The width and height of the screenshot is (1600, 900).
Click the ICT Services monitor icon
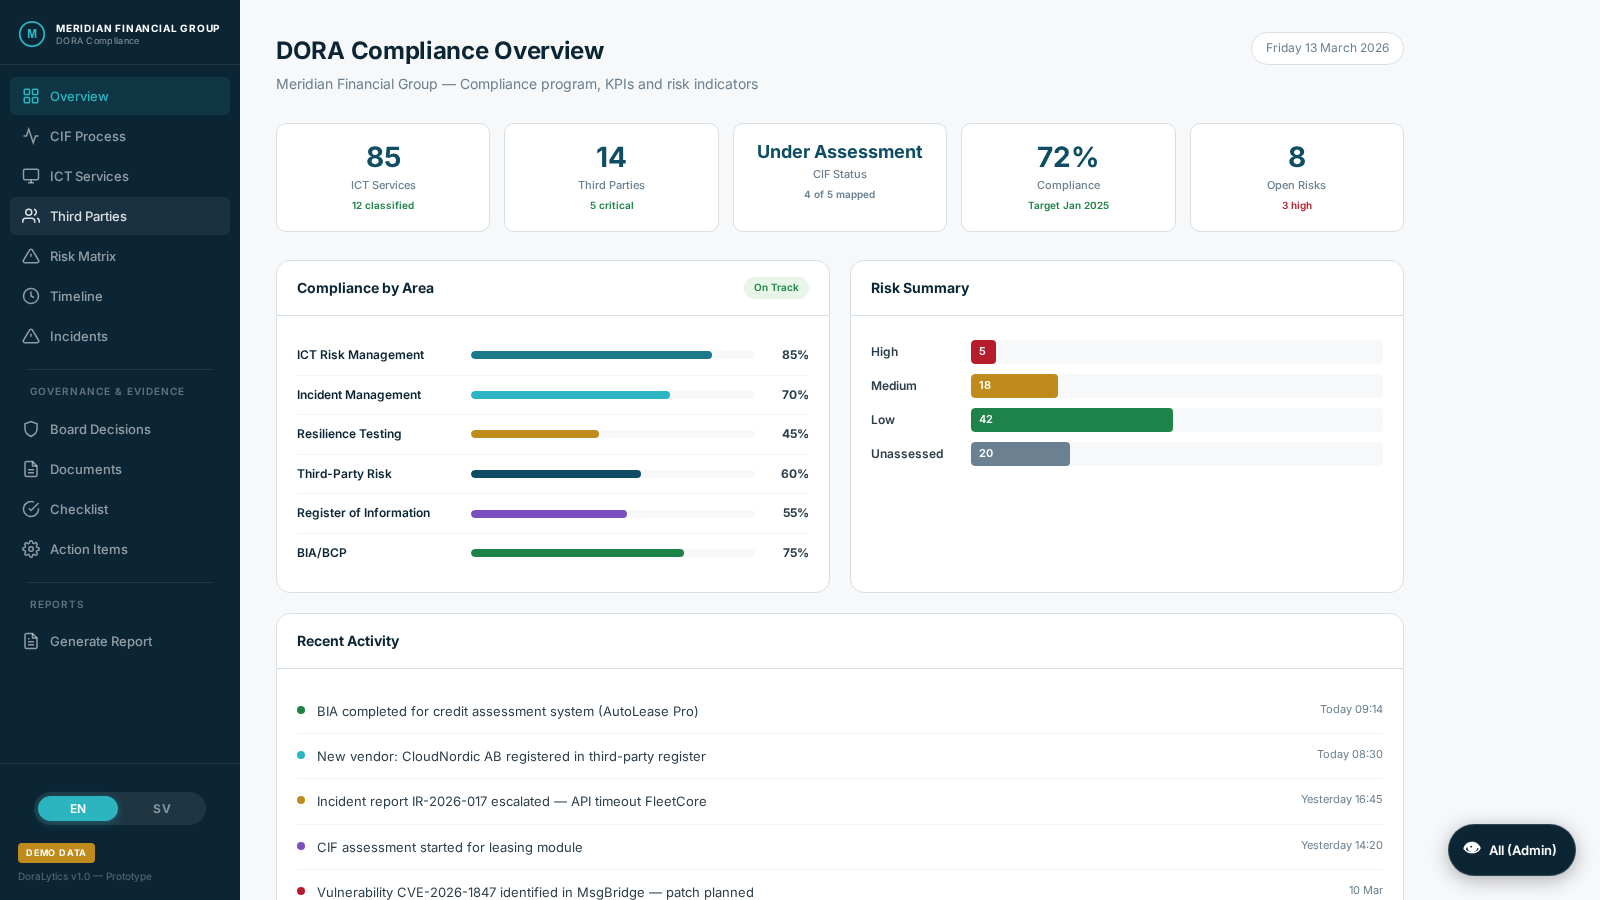[31, 176]
